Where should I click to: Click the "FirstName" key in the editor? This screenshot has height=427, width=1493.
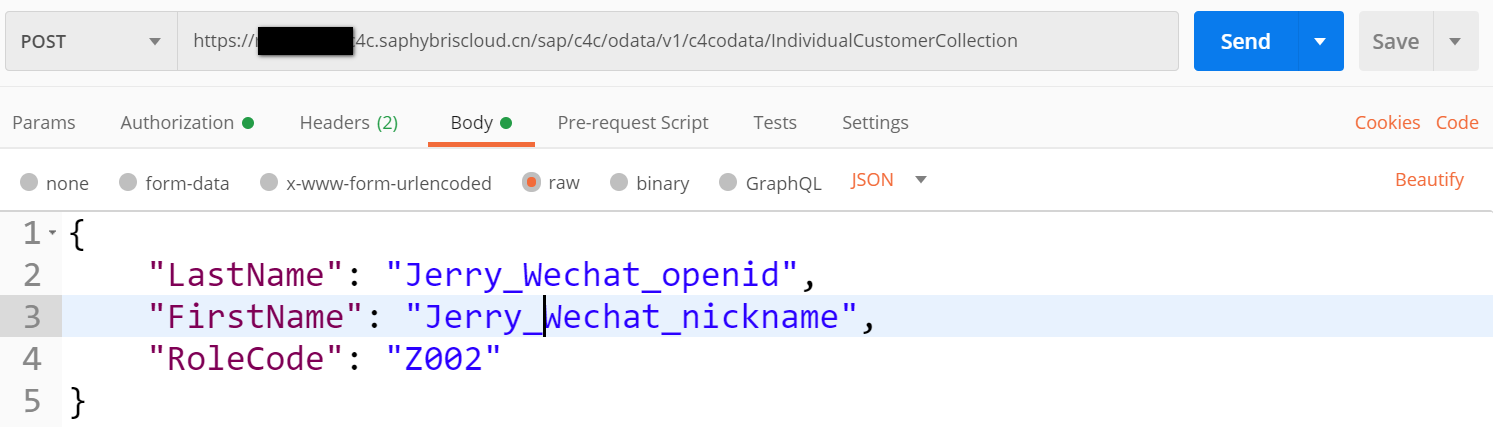coord(258,318)
